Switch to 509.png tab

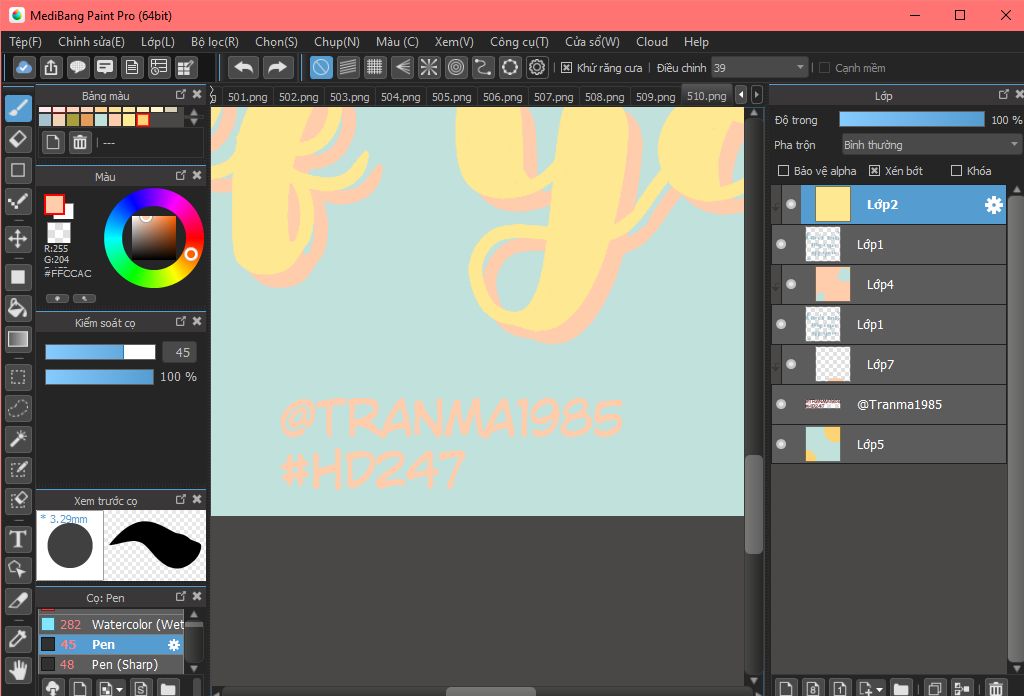655,97
